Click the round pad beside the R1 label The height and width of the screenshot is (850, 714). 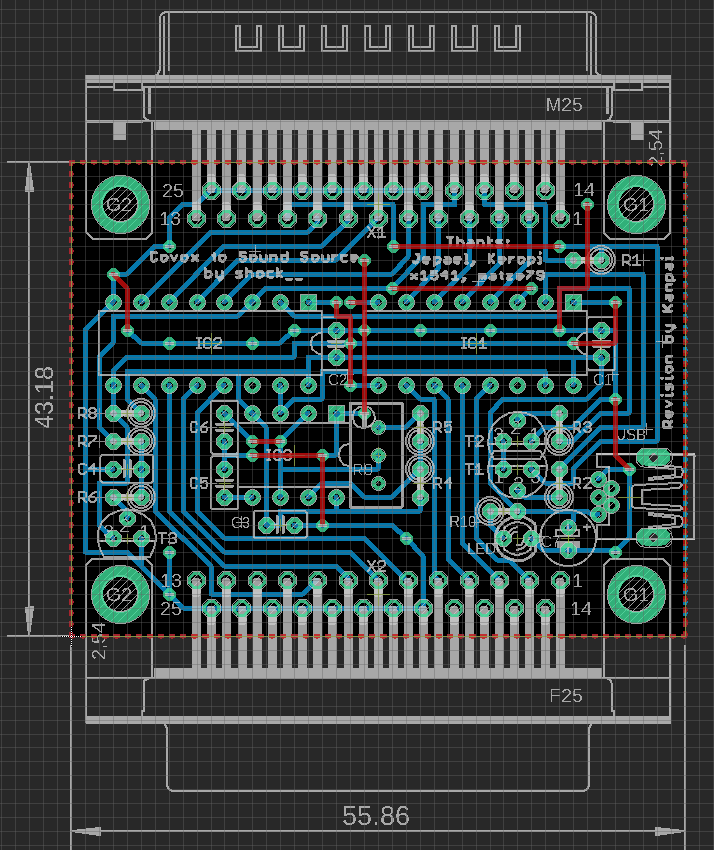pos(601,261)
